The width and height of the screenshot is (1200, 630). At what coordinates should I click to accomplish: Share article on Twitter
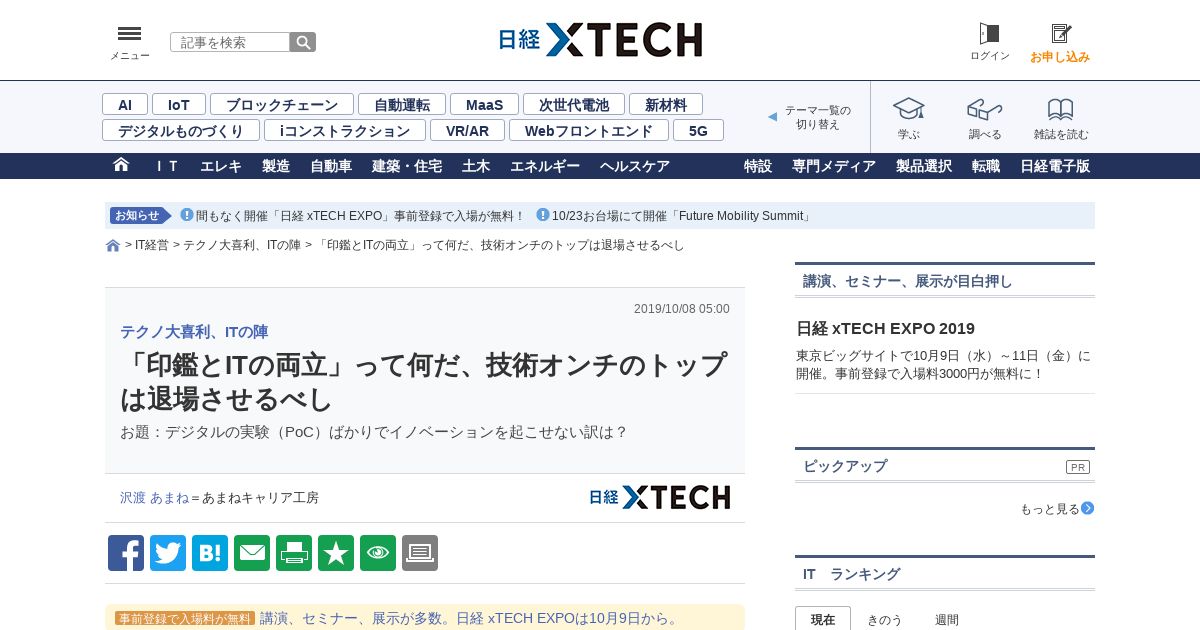168,553
